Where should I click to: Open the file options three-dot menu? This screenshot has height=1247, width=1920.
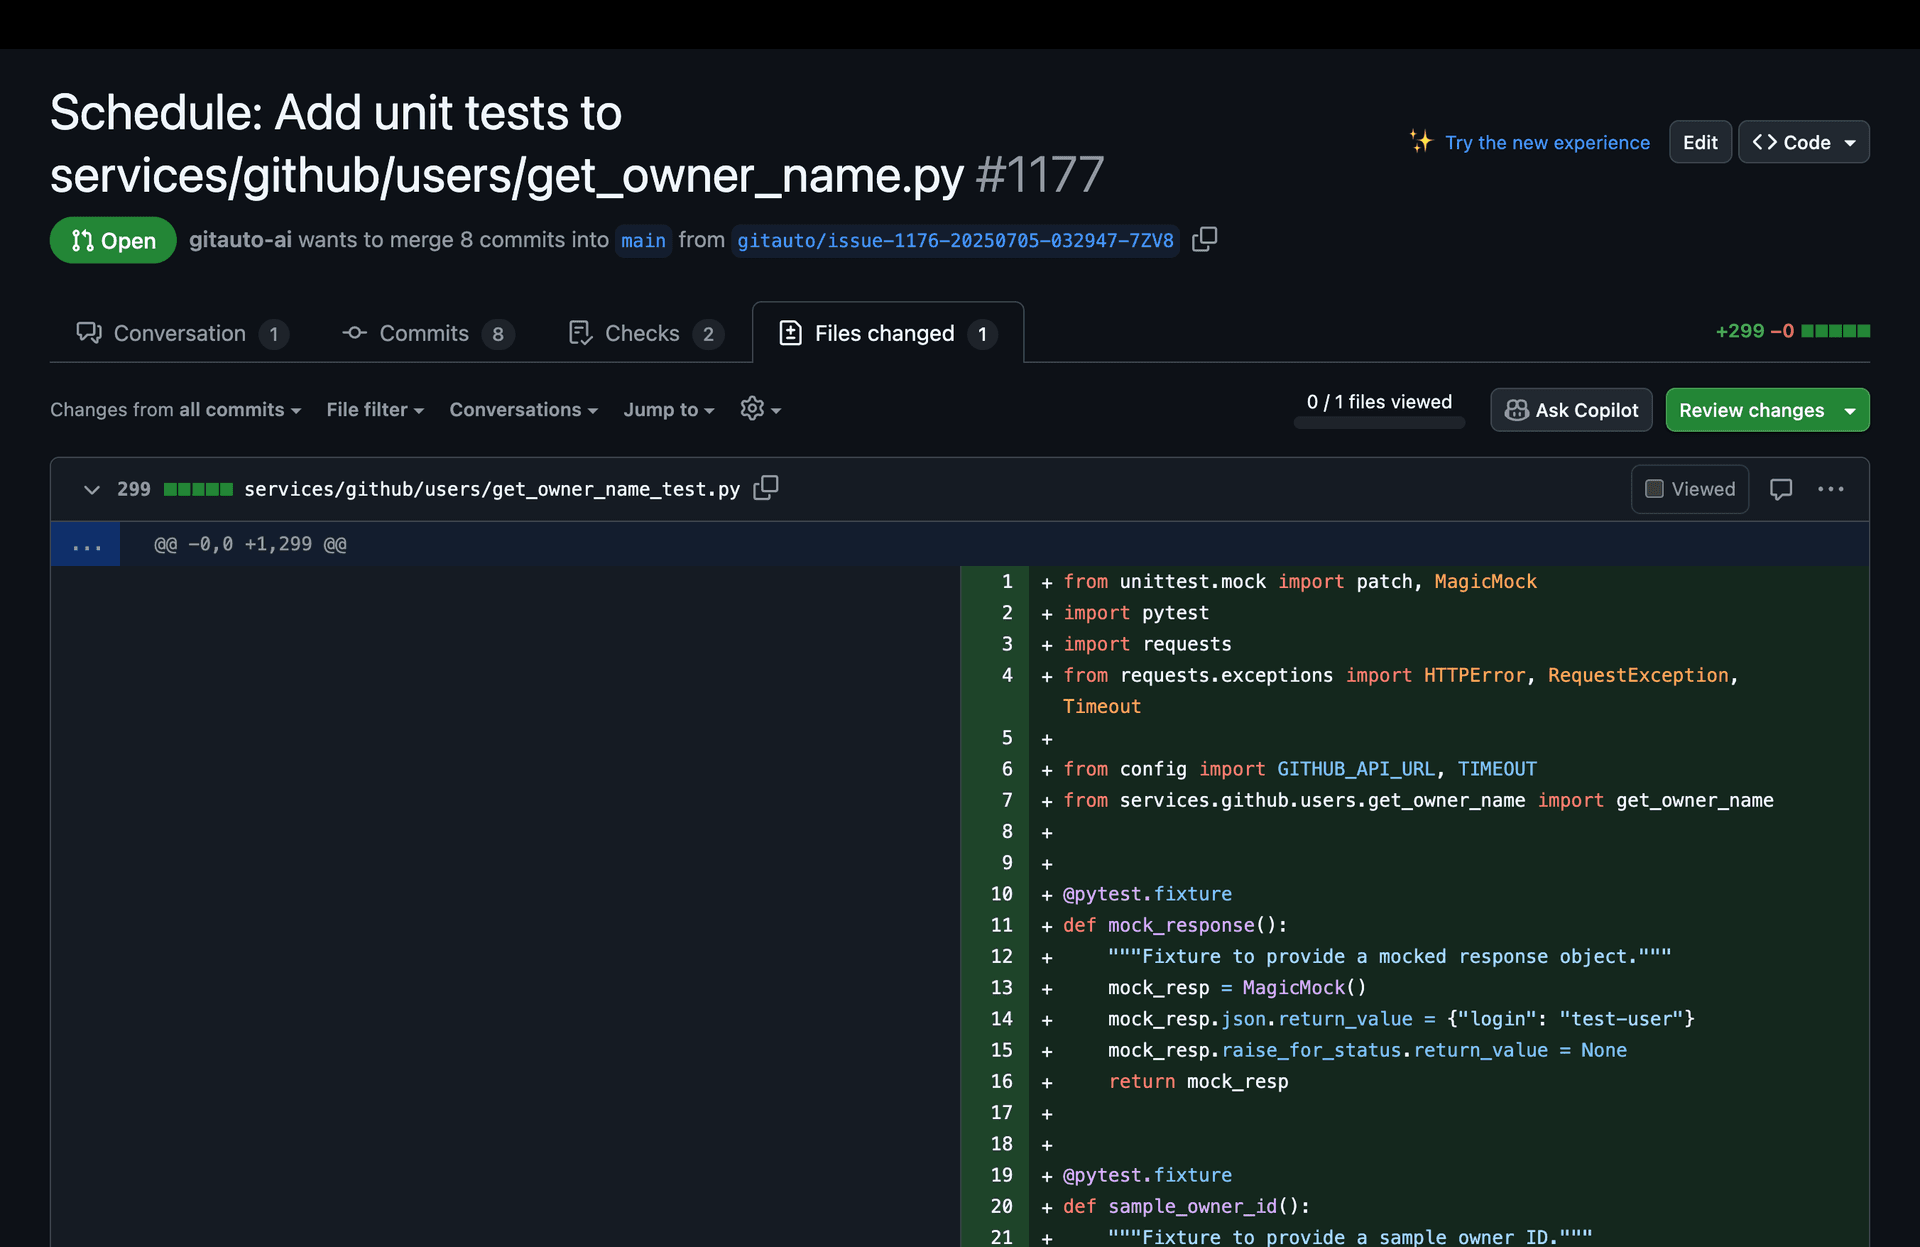click(1831, 489)
